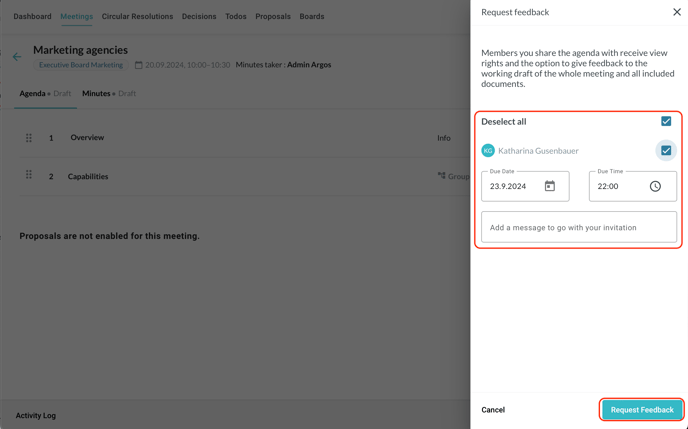Open the Due Date calendar picker icon
Image resolution: width=688 pixels, height=429 pixels.
pyautogui.click(x=549, y=186)
